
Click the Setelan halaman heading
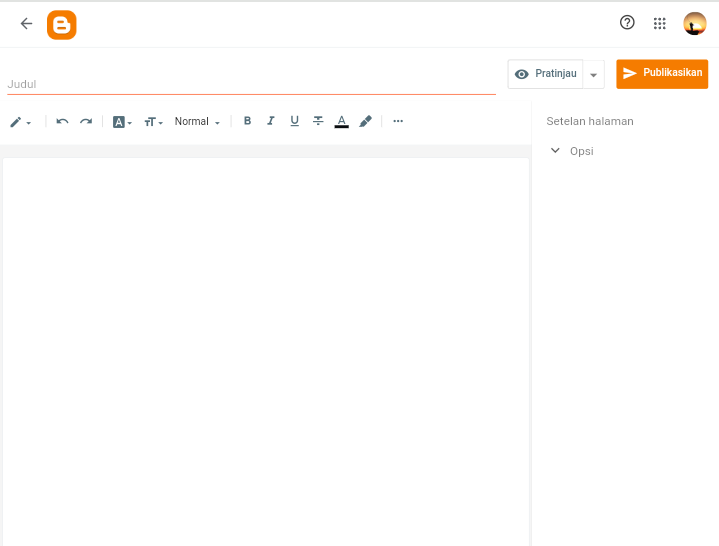click(590, 121)
